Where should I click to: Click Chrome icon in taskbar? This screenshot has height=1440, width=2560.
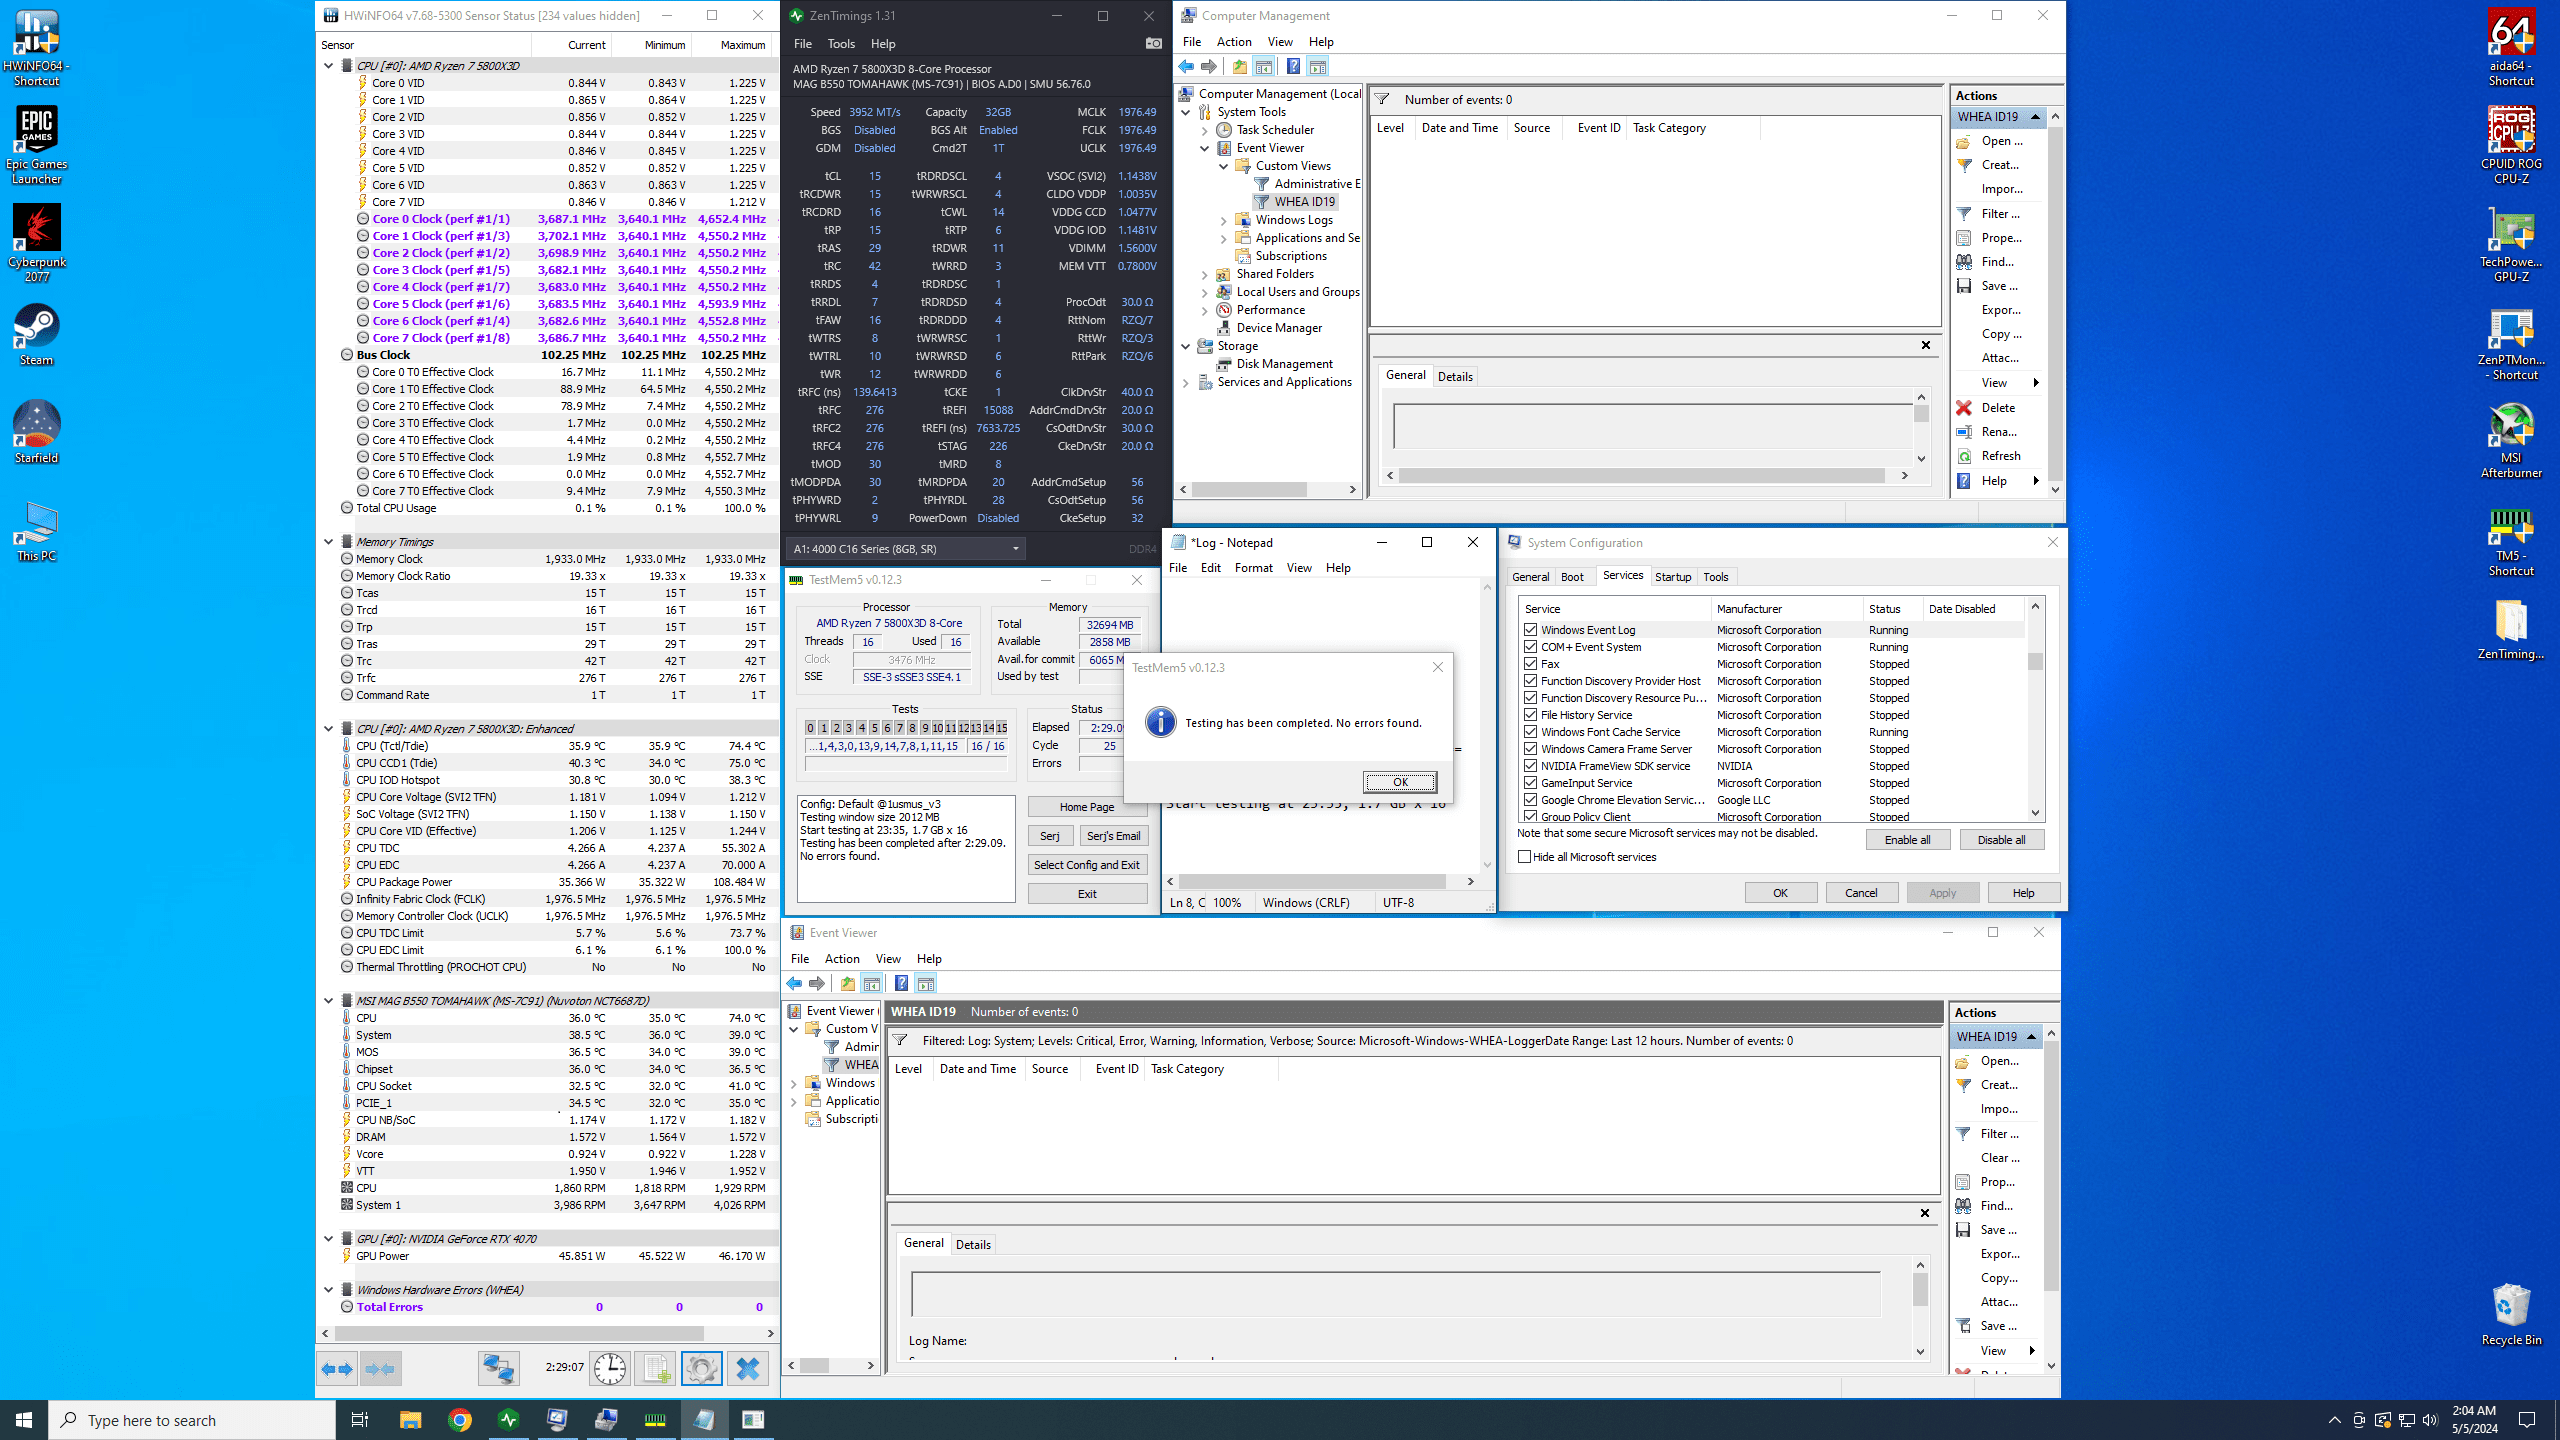pyautogui.click(x=459, y=1420)
